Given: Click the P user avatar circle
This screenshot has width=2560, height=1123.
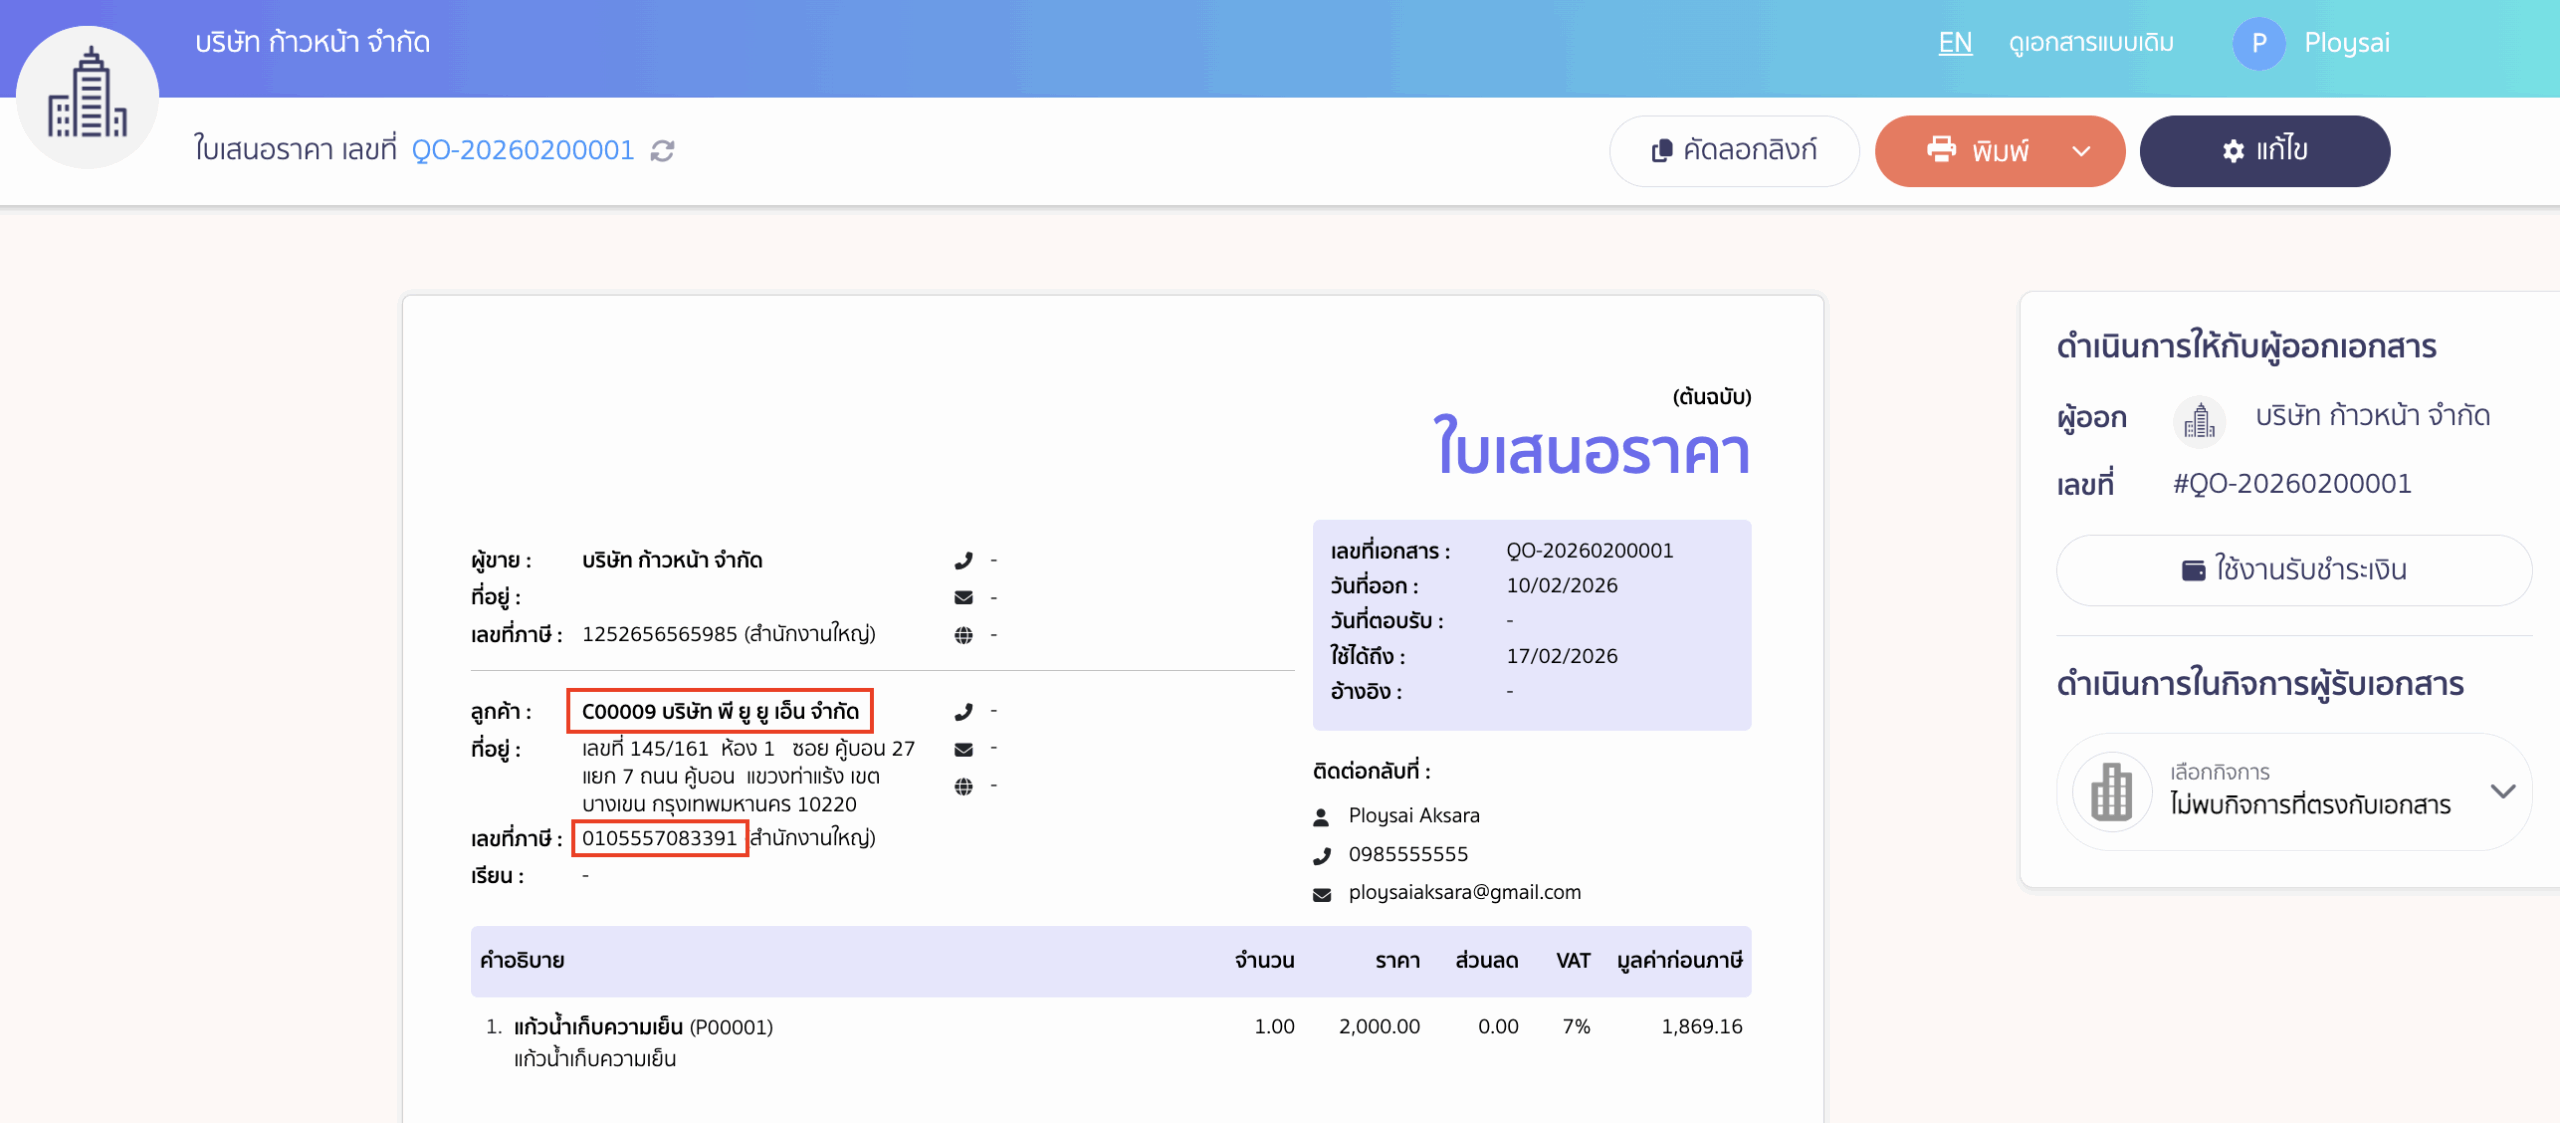Looking at the screenshot, I should point(2258,43).
